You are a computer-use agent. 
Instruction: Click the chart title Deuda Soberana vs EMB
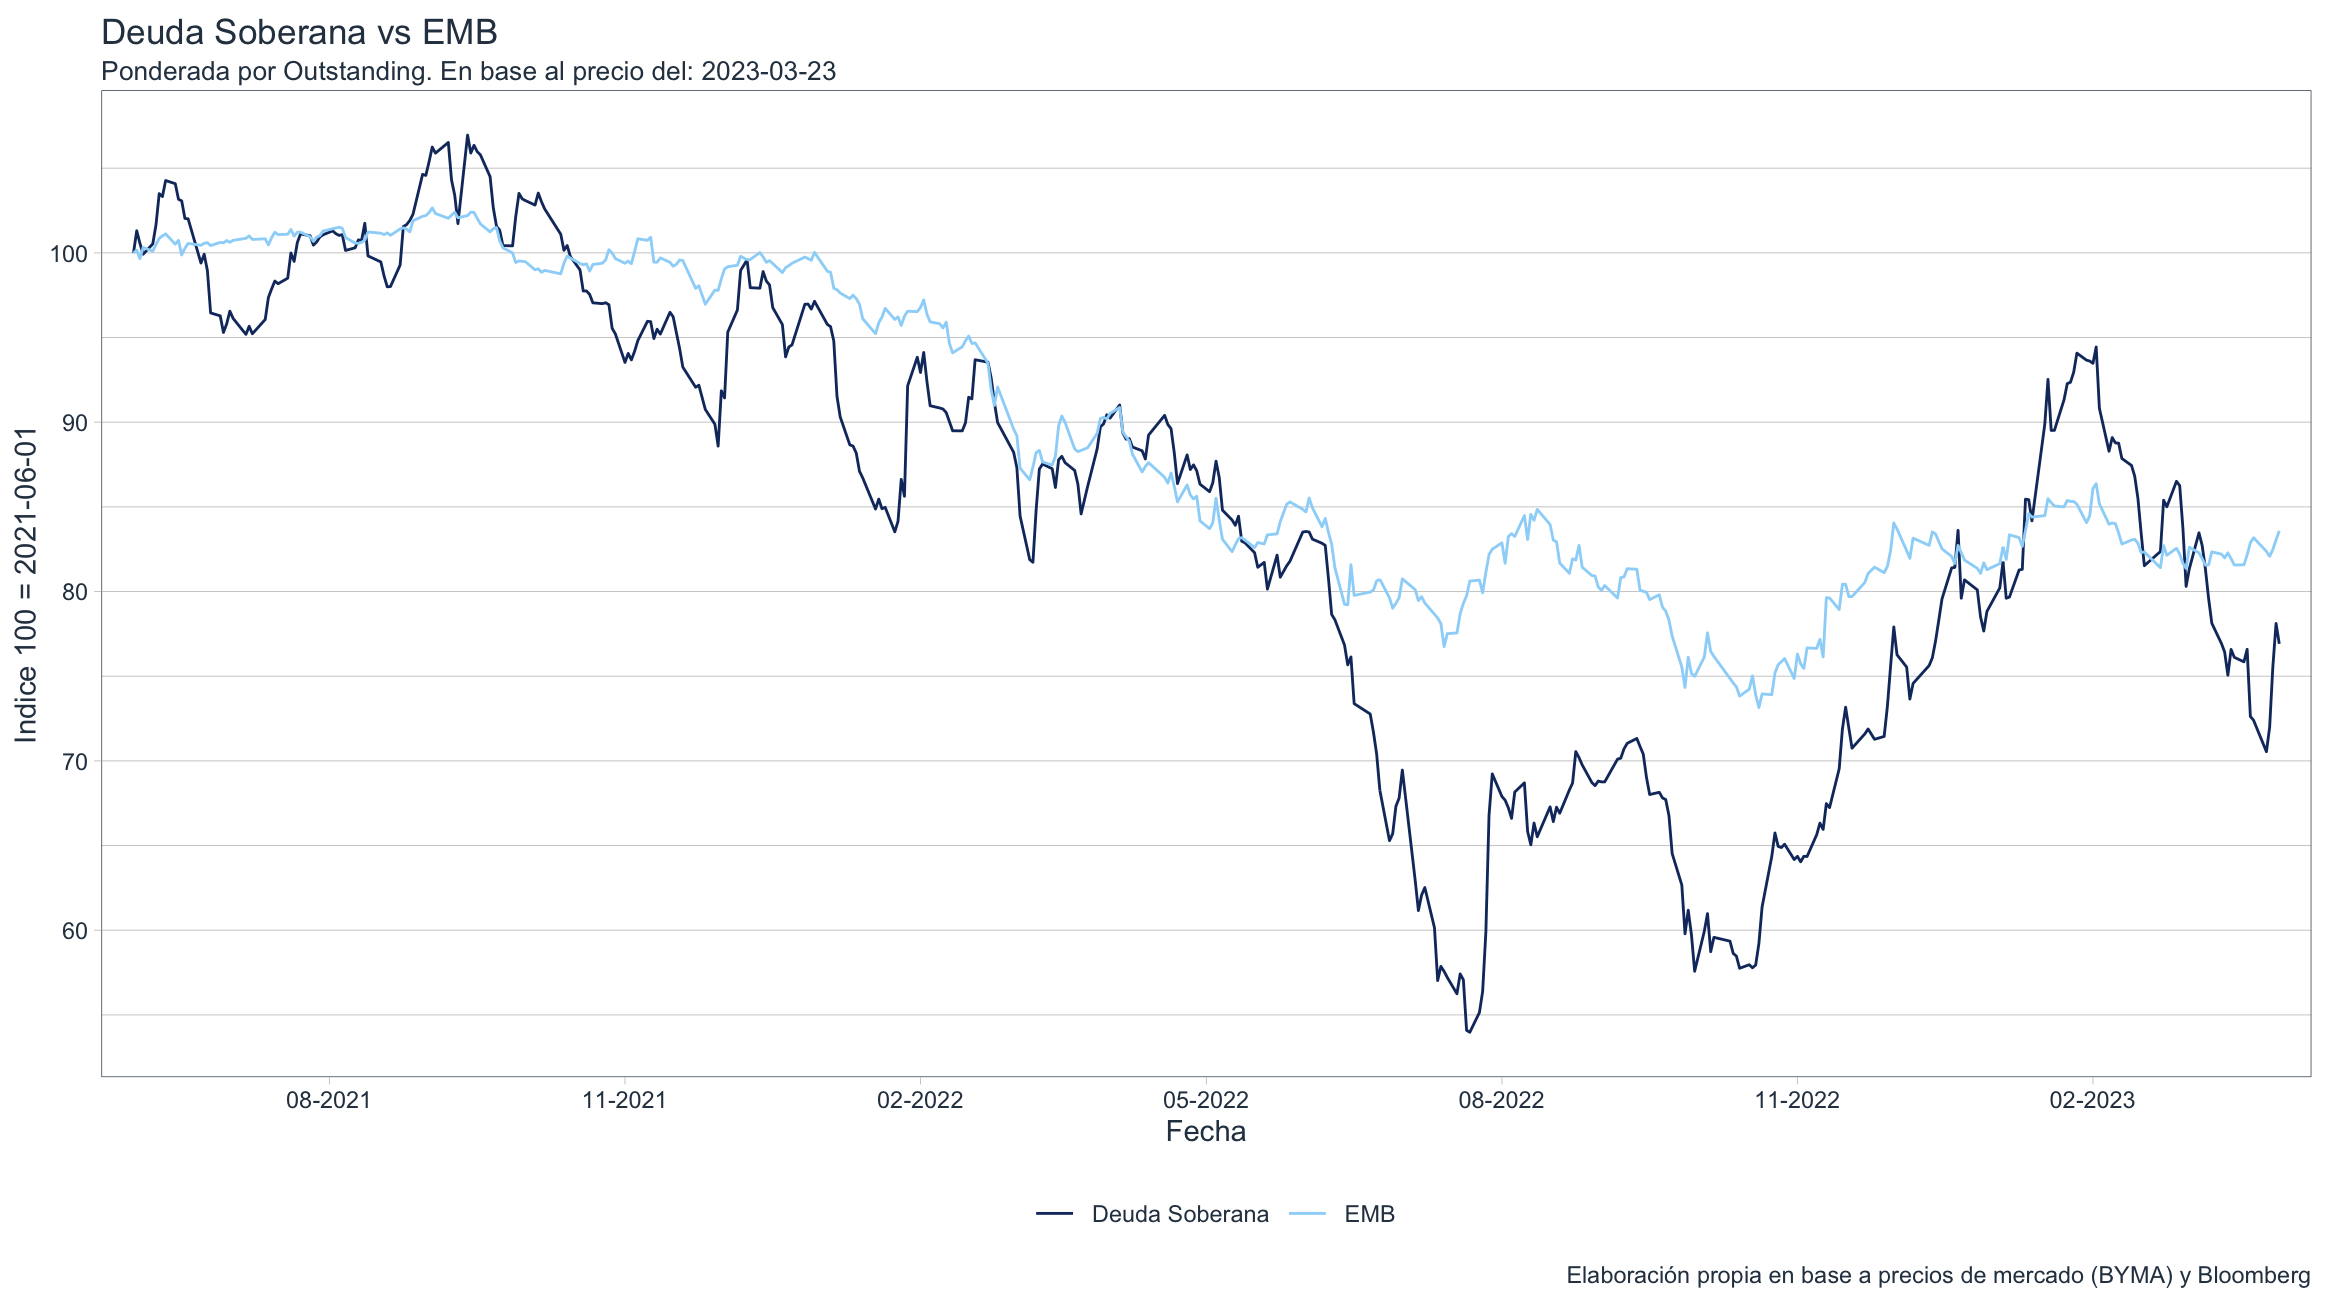click(299, 33)
